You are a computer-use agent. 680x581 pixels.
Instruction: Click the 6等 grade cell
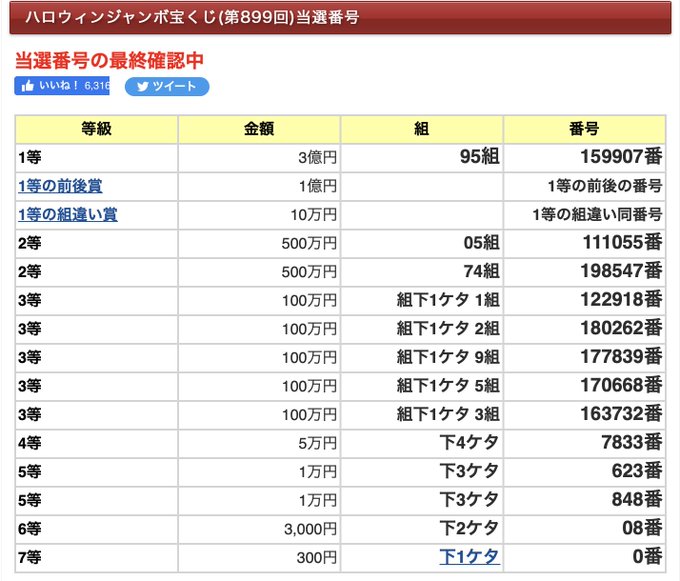click(97, 529)
